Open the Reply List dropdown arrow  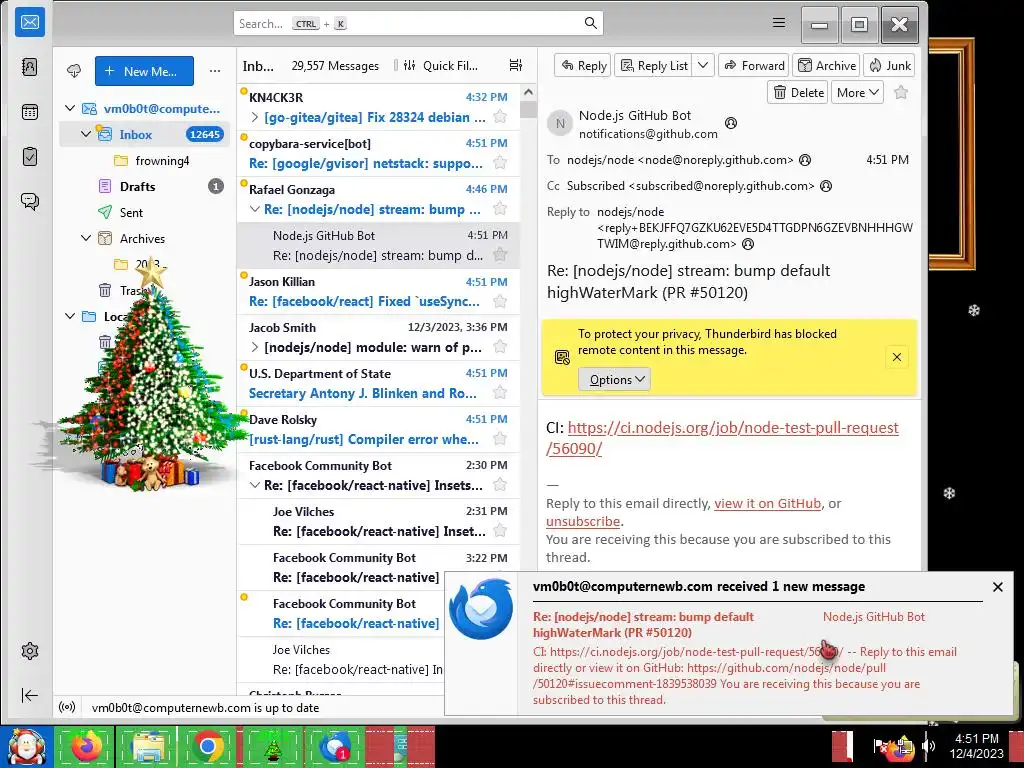tap(703, 65)
